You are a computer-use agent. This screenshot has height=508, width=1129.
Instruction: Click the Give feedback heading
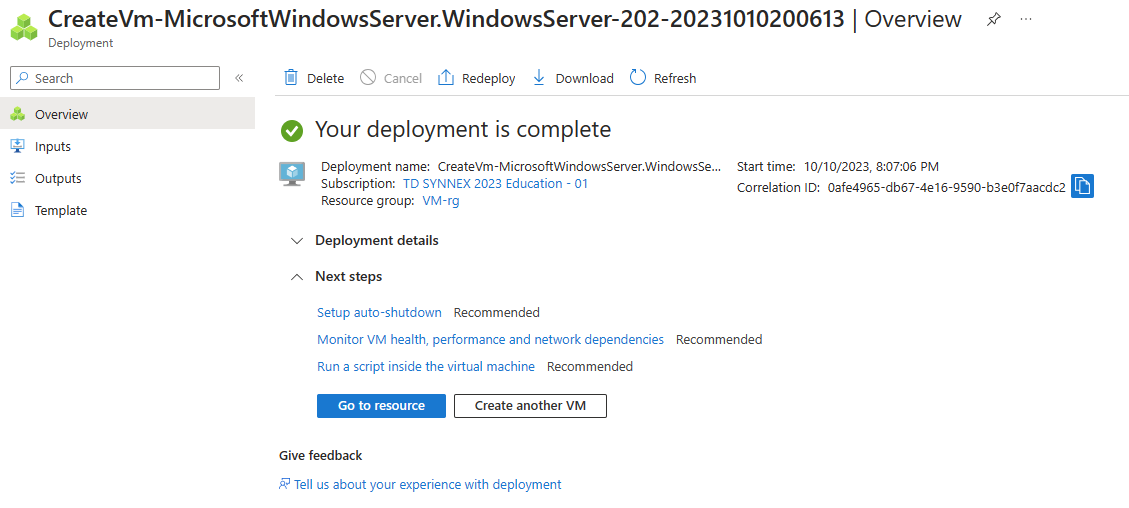pyautogui.click(x=320, y=455)
